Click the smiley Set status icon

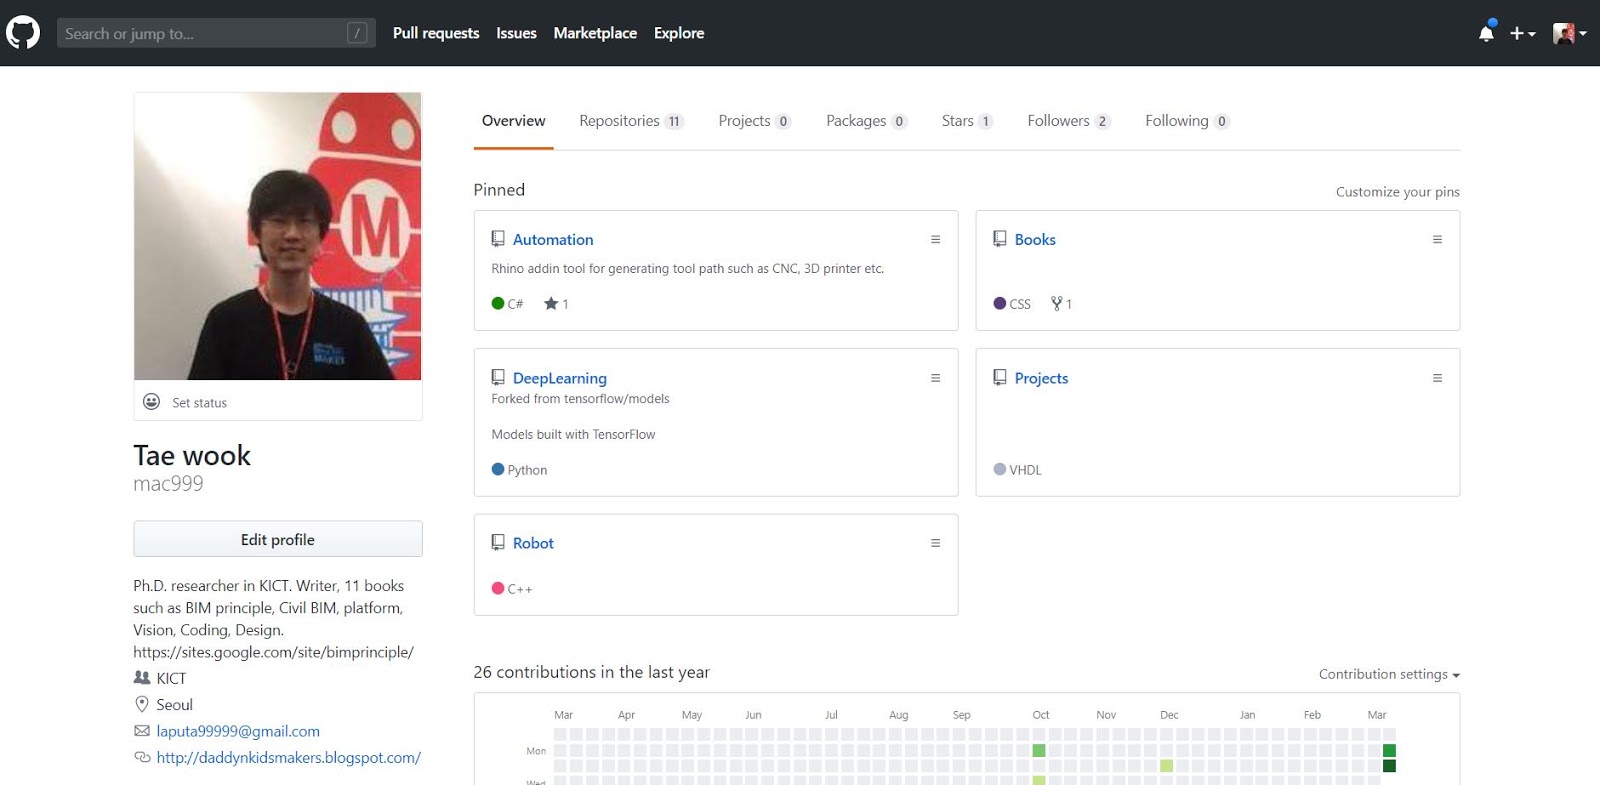pyautogui.click(x=152, y=402)
